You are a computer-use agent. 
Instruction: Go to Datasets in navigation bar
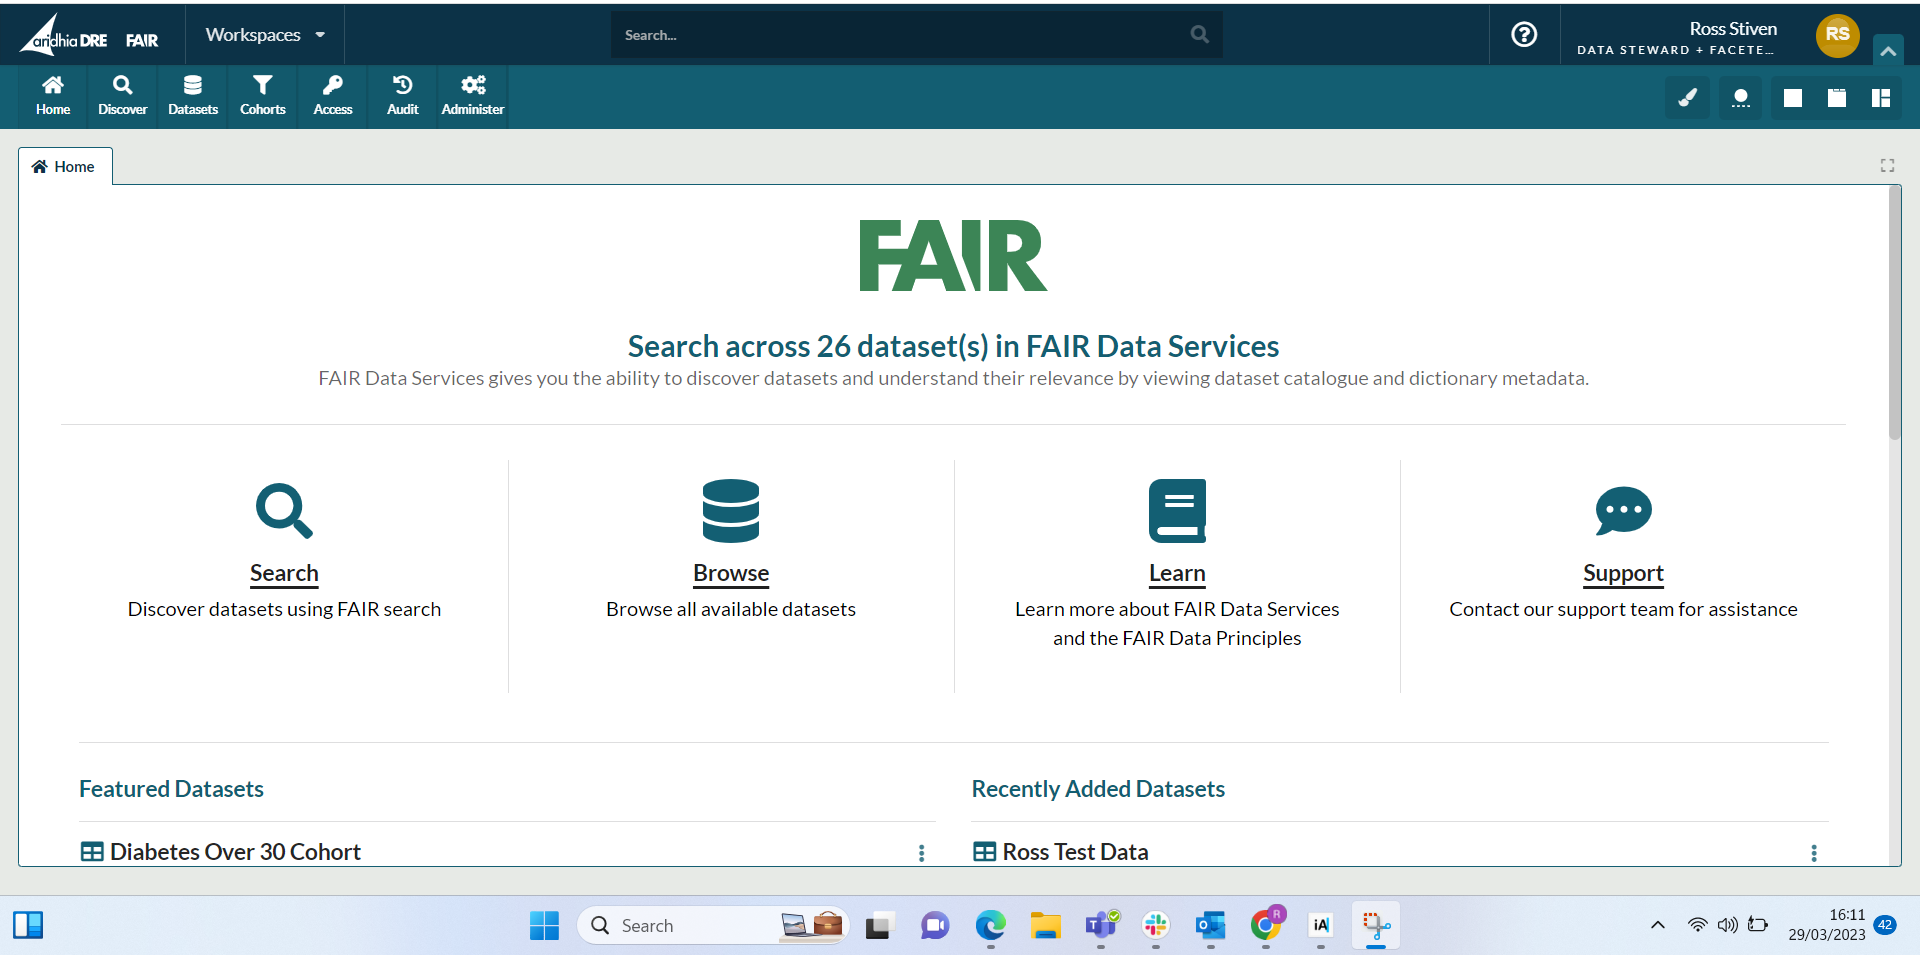[192, 96]
